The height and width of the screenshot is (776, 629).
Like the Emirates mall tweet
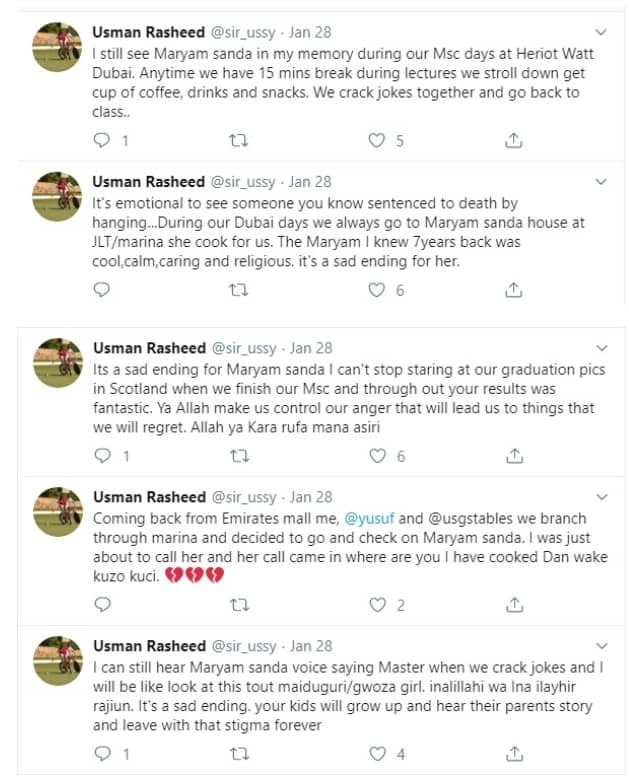click(377, 605)
